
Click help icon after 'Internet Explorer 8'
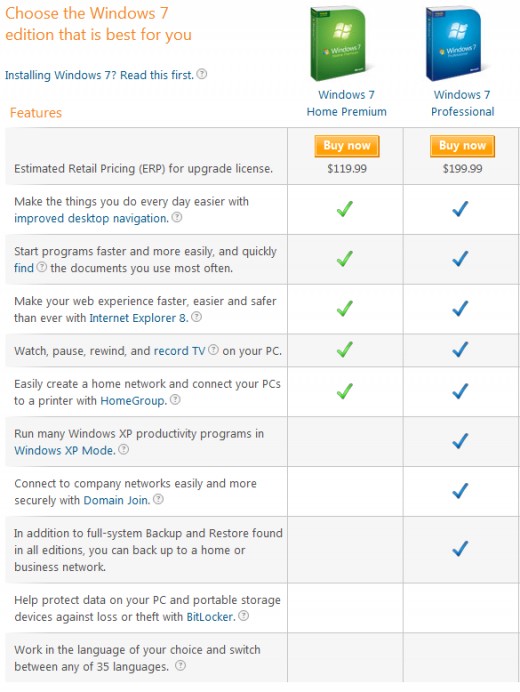(196, 317)
